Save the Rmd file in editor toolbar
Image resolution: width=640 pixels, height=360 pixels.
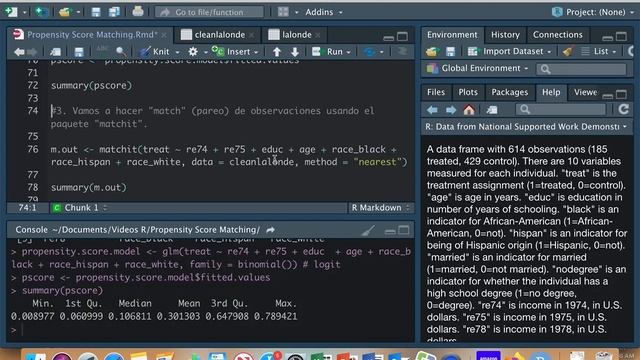[79, 52]
